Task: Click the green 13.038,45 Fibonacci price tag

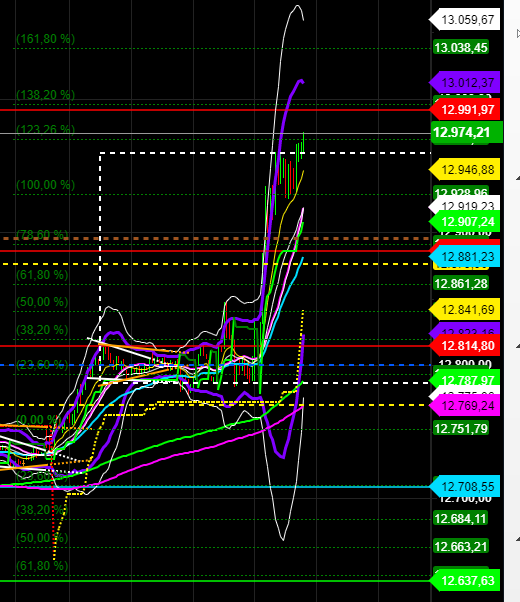Action: [x=460, y=48]
